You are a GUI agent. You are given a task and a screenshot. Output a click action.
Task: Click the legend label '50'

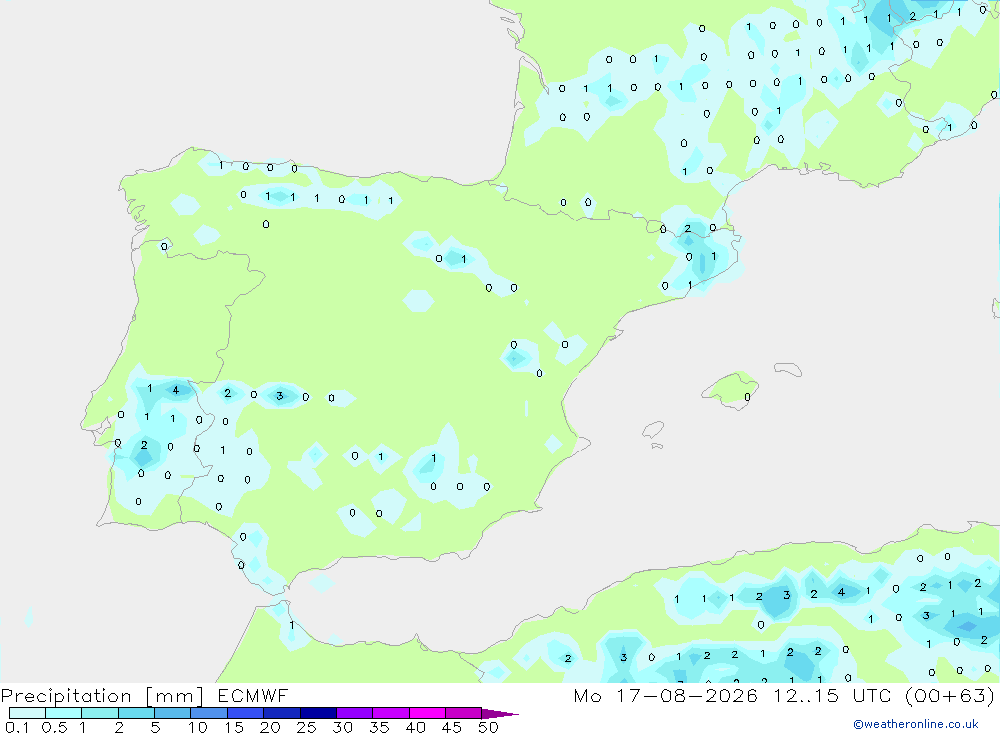pos(488,727)
